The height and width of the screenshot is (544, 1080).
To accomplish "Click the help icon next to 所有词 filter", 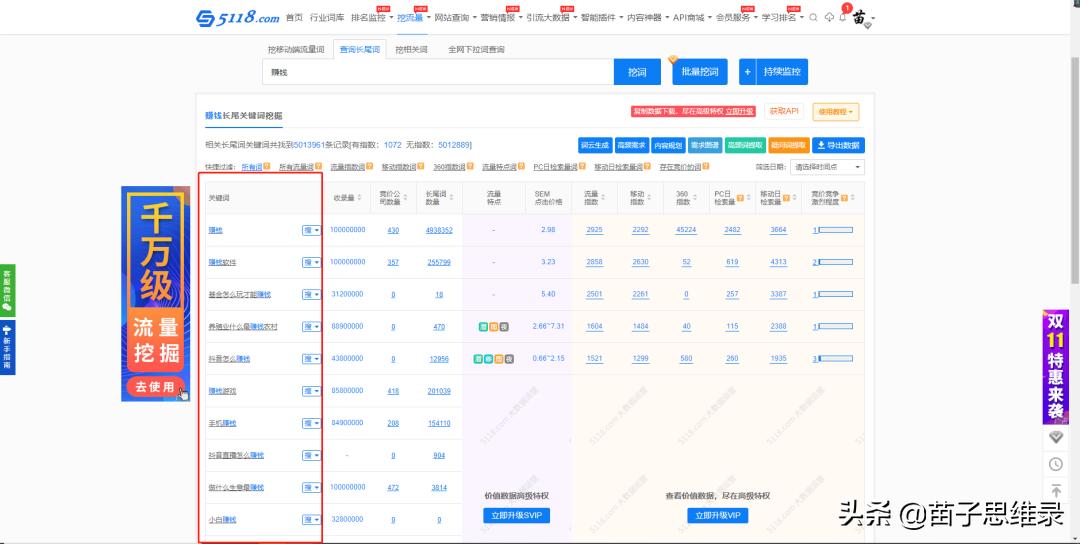I will coord(267,167).
